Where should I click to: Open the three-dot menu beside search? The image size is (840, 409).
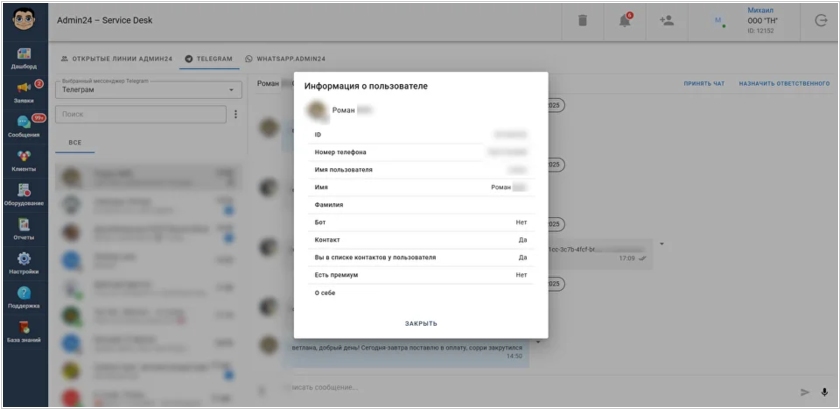[x=236, y=114]
